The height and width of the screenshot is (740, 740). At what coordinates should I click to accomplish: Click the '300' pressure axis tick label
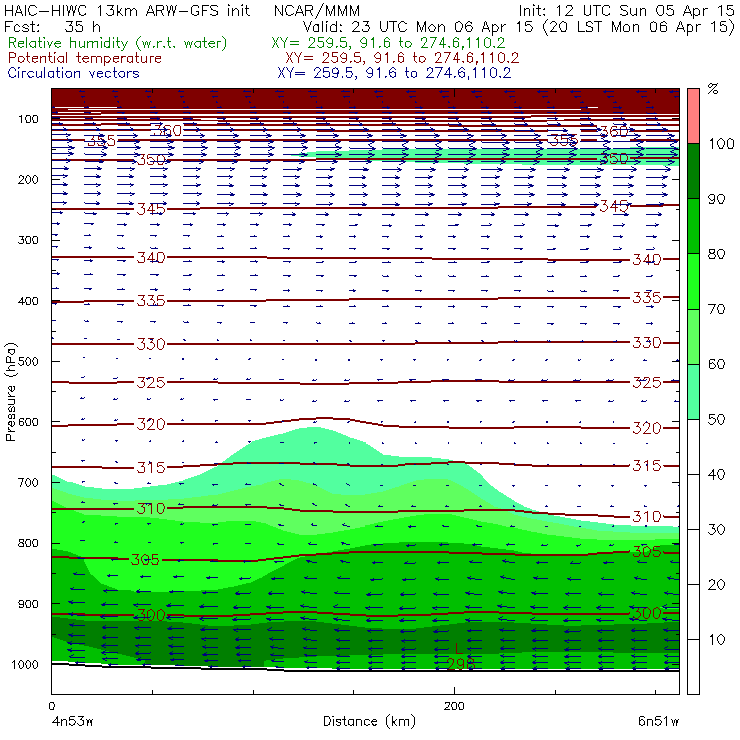pos(28,240)
